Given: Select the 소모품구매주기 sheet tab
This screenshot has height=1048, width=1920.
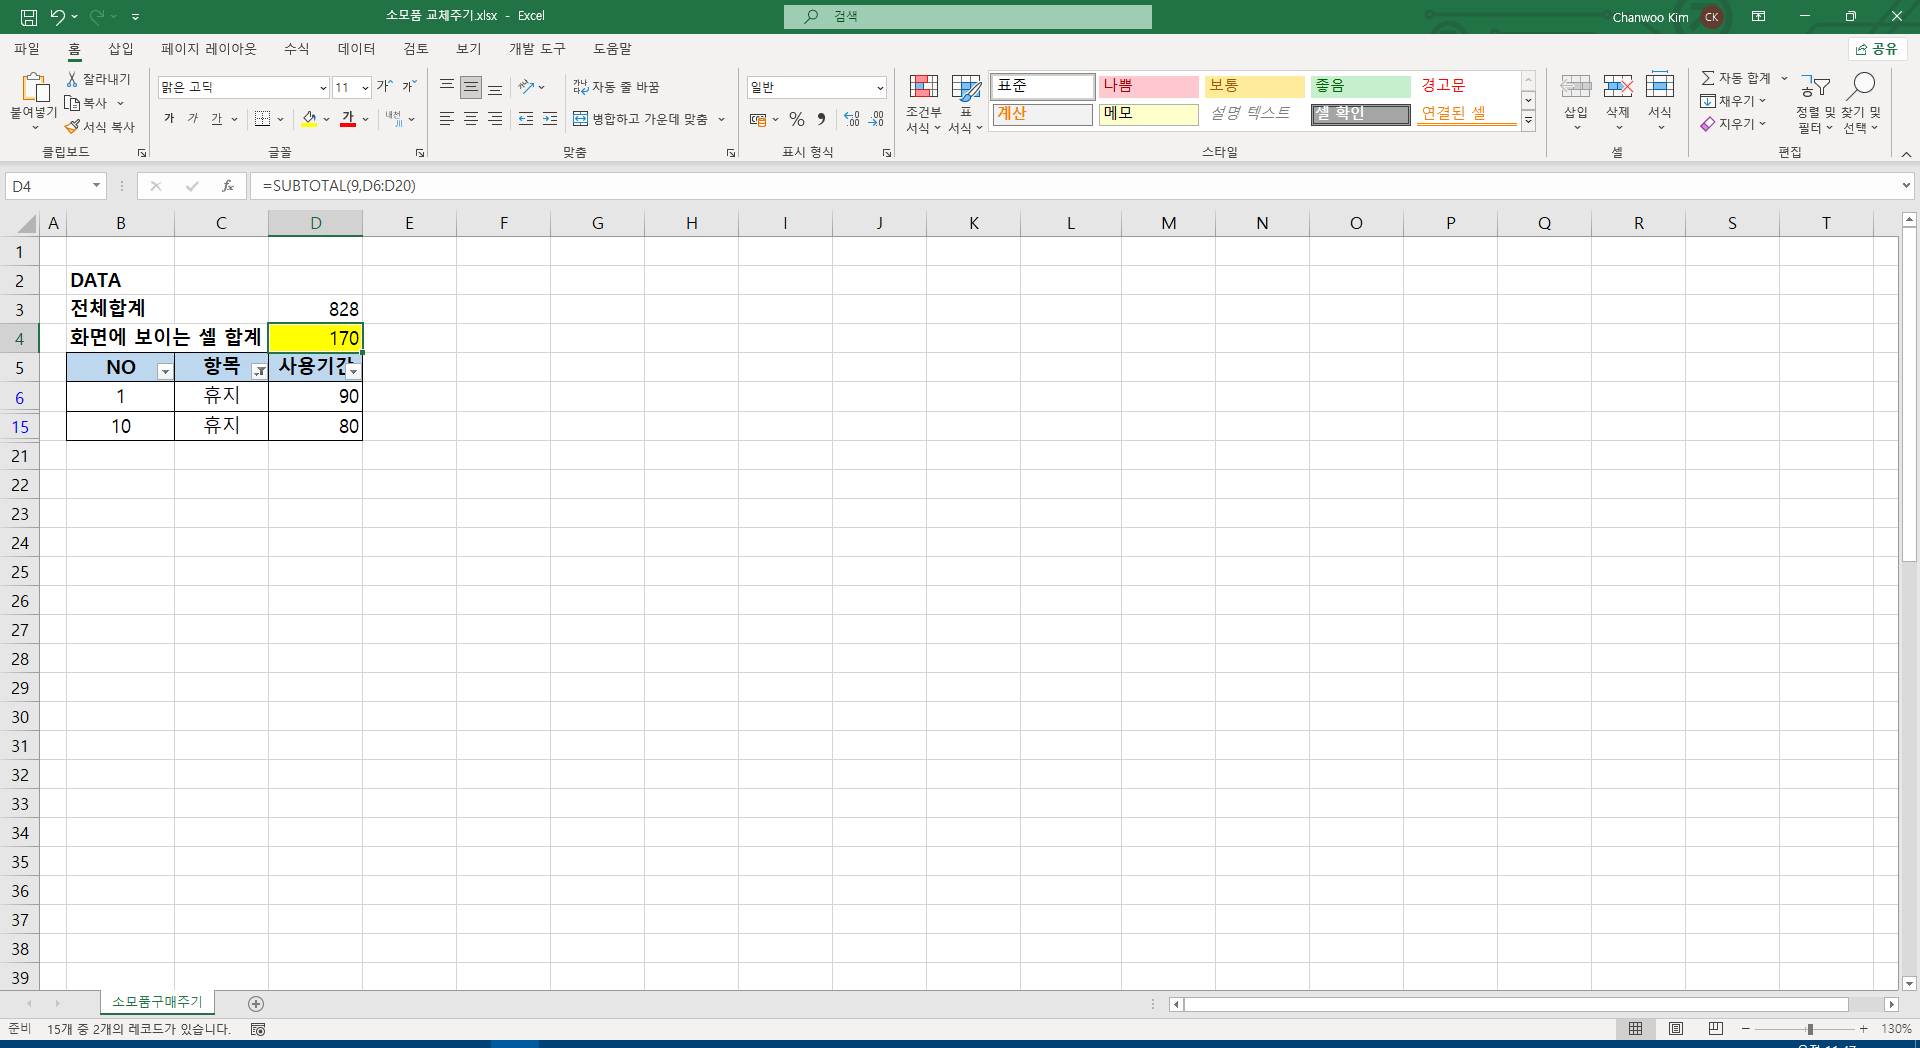Looking at the screenshot, I should (157, 1002).
